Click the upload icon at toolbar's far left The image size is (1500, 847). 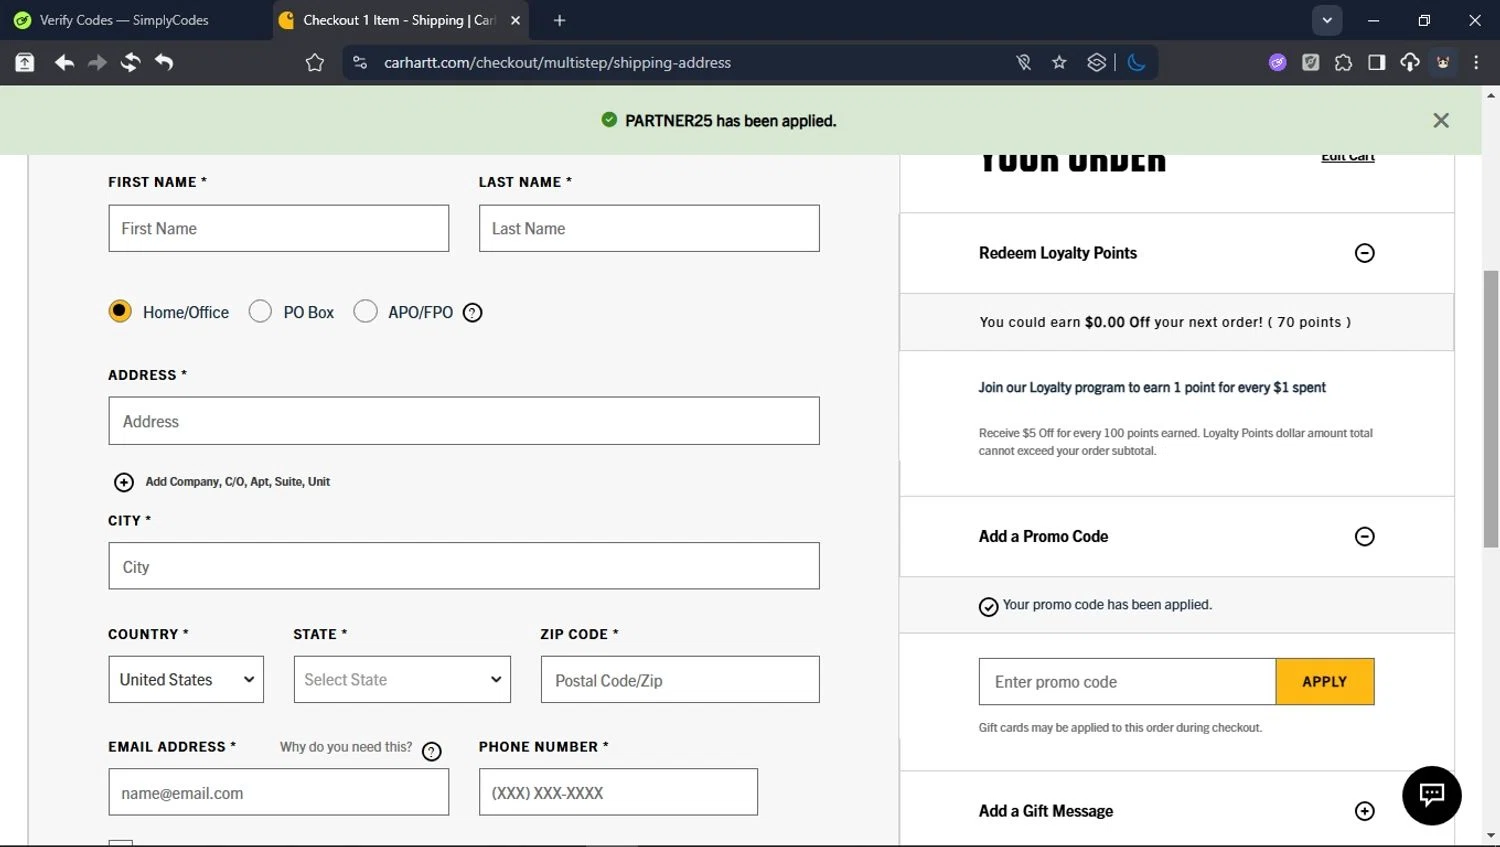[x=25, y=63]
